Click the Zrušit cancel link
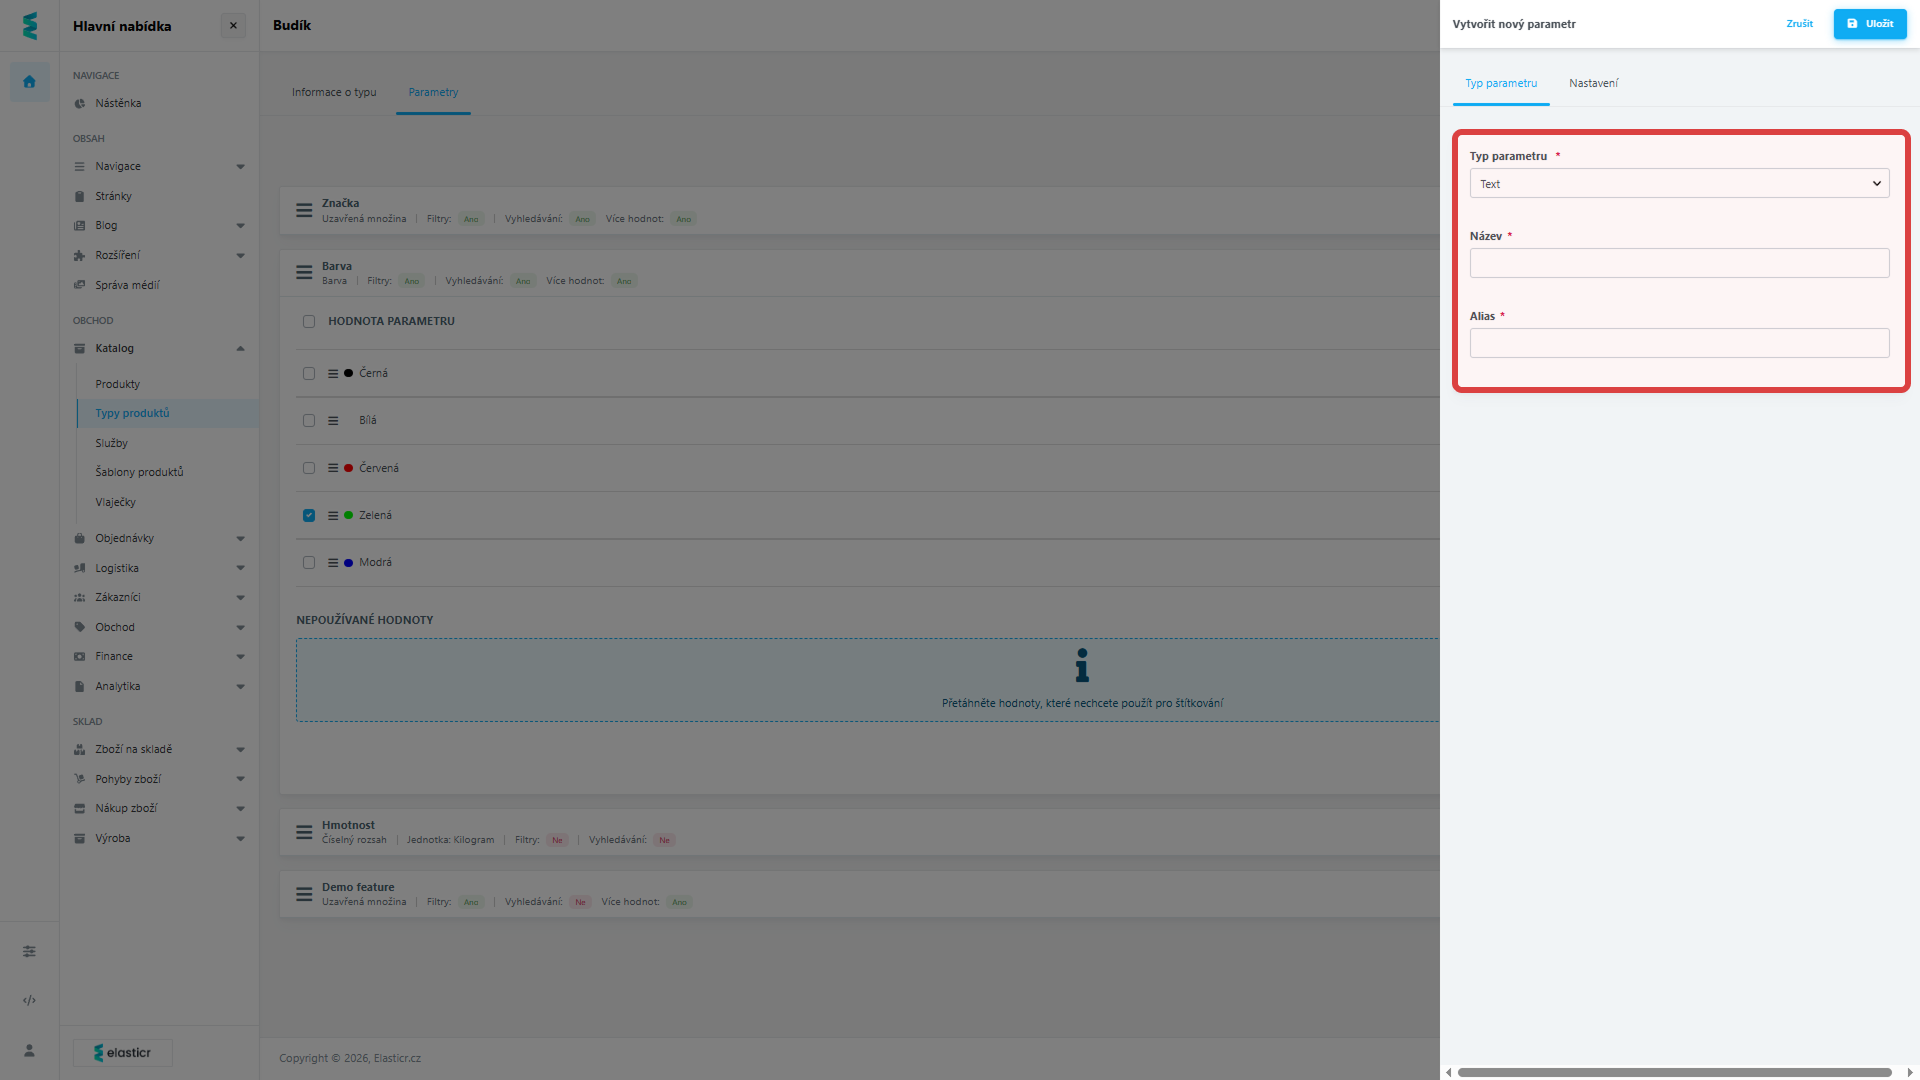The height and width of the screenshot is (1080, 1920). tap(1799, 24)
